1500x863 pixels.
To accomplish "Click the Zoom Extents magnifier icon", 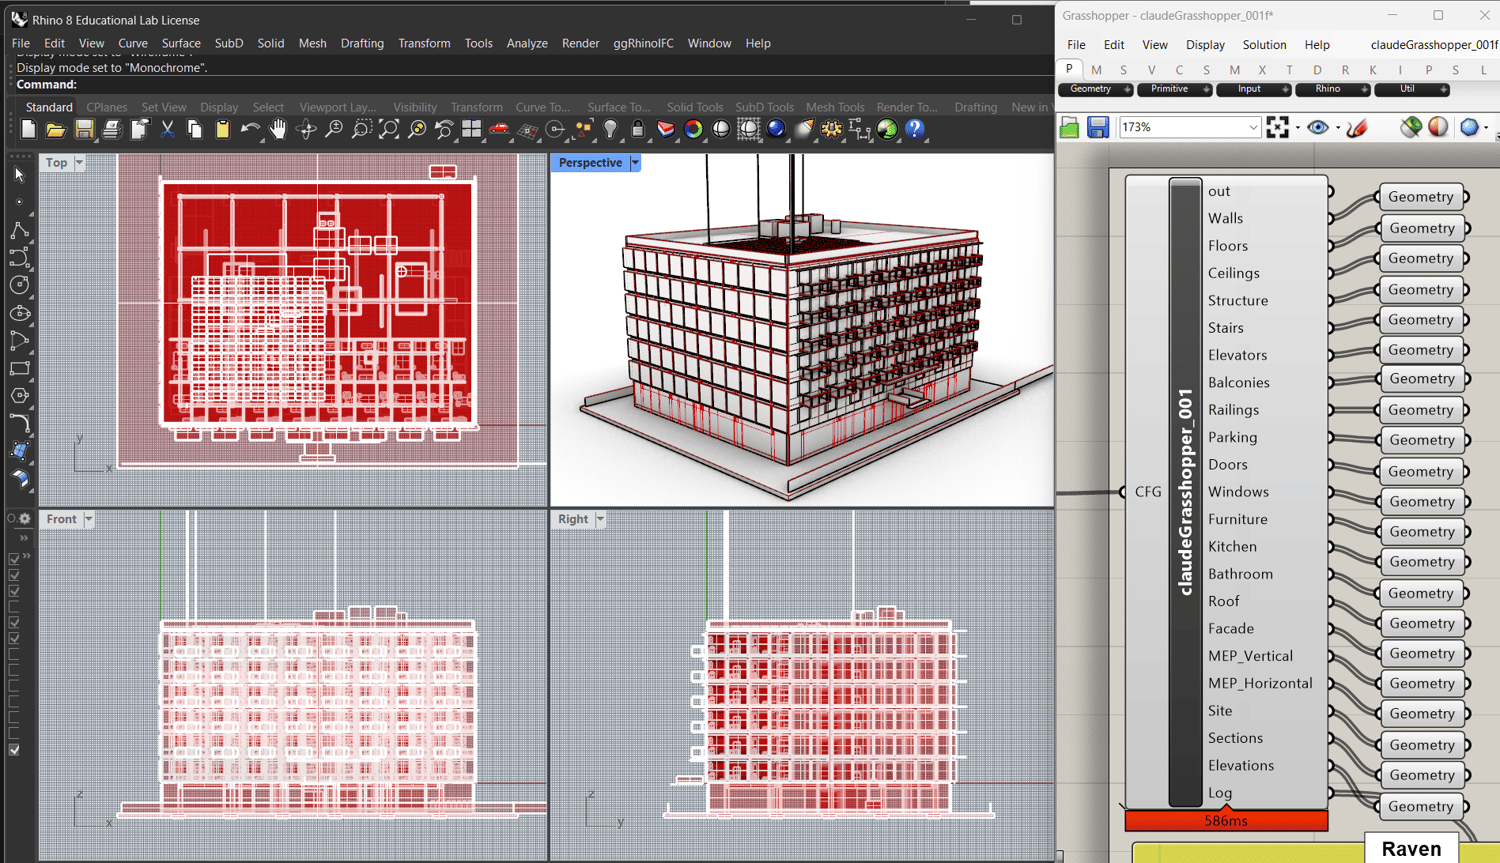I will point(389,129).
